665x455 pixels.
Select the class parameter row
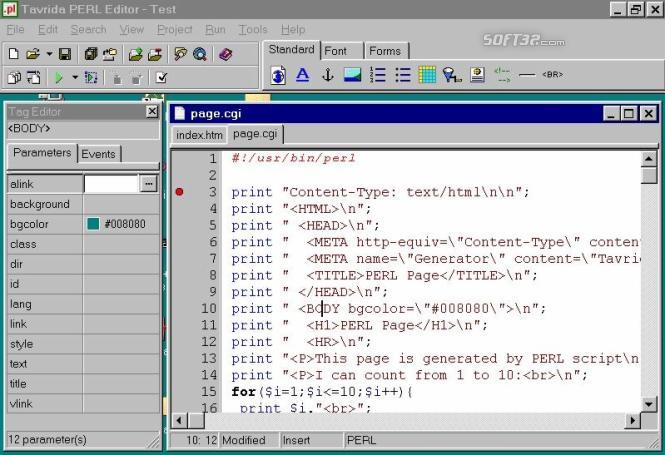pos(83,244)
